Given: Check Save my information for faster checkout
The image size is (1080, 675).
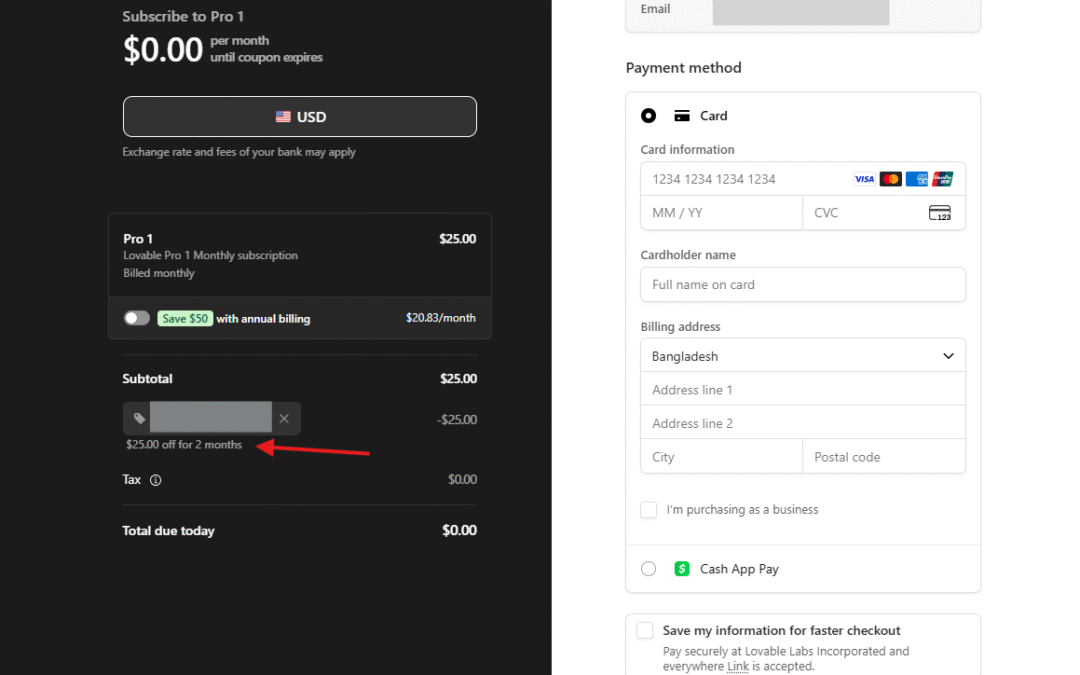Looking at the screenshot, I should (645, 631).
